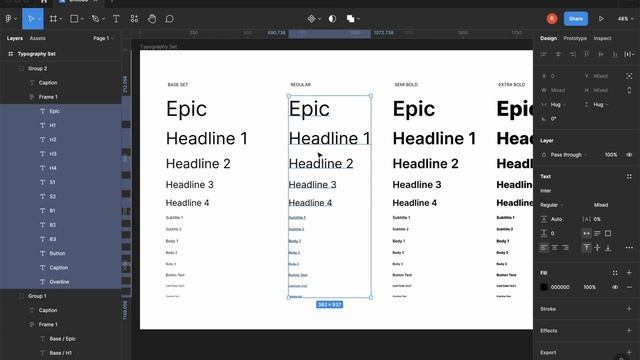The height and width of the screenshot is (360, 640).
Task: Click the Create component icon
Action: pos(311,19)
